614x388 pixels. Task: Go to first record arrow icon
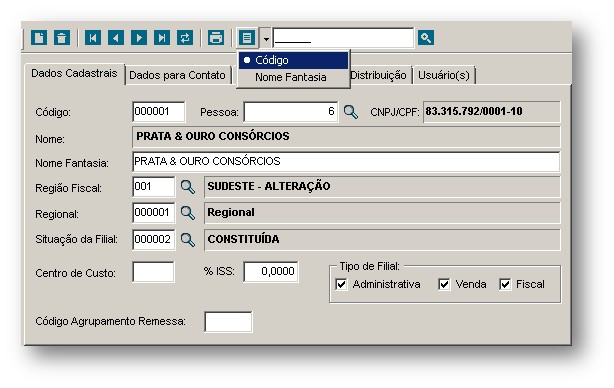pos(93,38)
